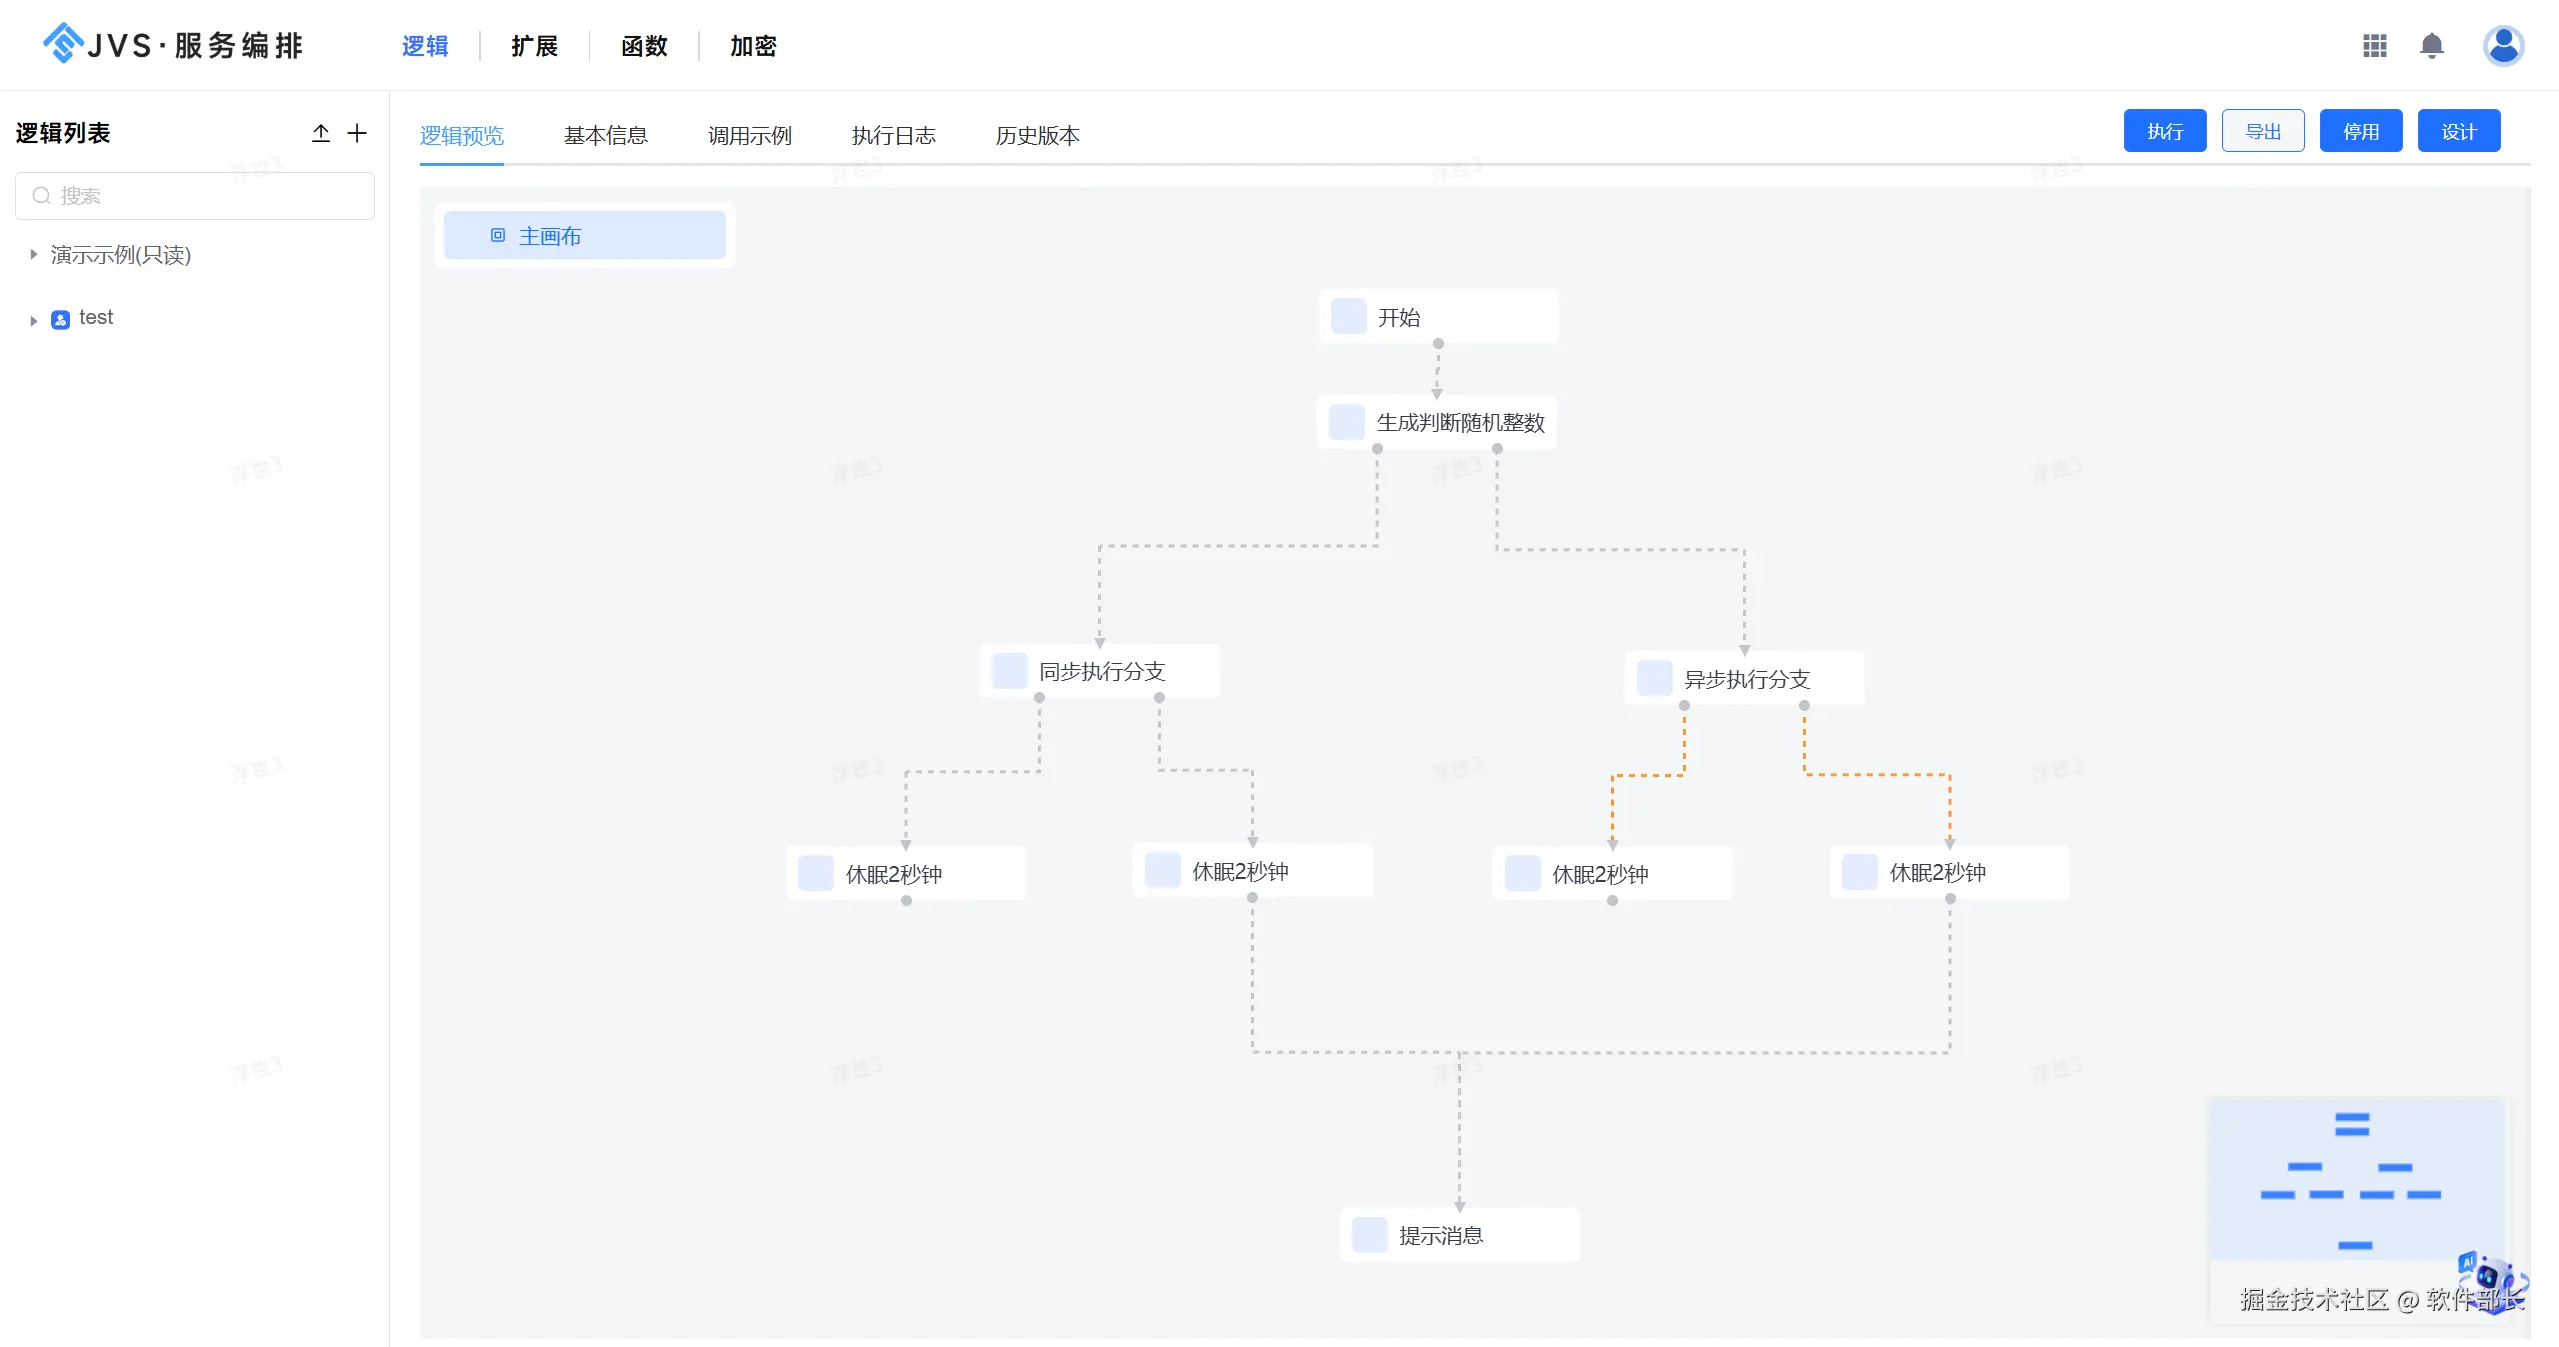Select the 主画布 canvas item
The image size is (2559, 1347).
point(584,236)
